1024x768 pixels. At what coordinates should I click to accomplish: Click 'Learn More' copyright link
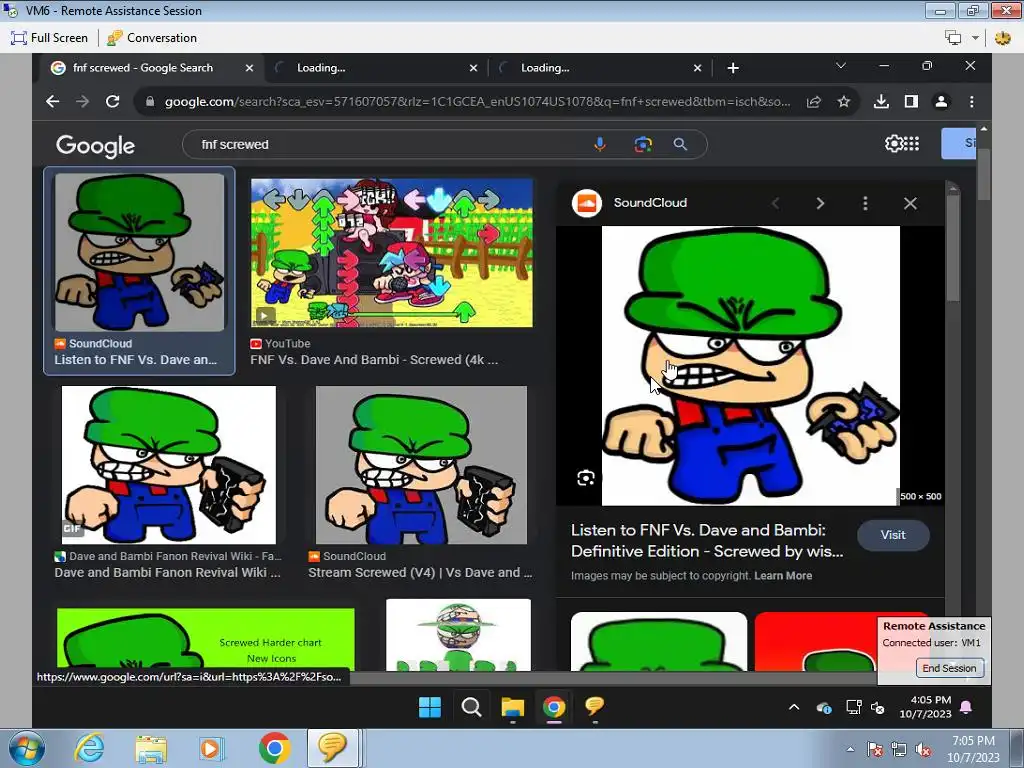coord(783,575)
